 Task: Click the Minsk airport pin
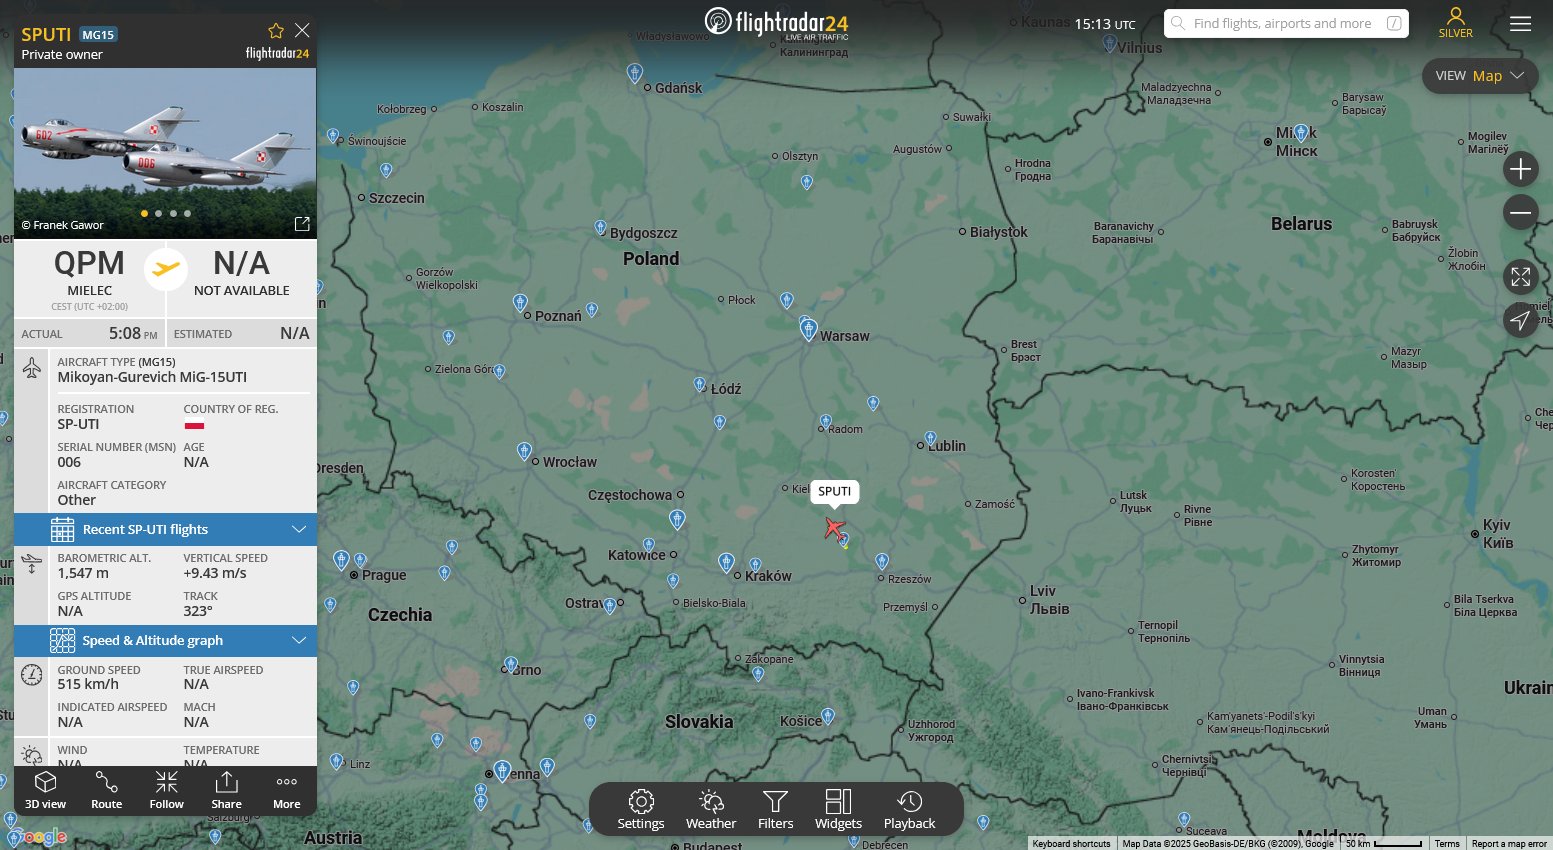coord(1301,133)
